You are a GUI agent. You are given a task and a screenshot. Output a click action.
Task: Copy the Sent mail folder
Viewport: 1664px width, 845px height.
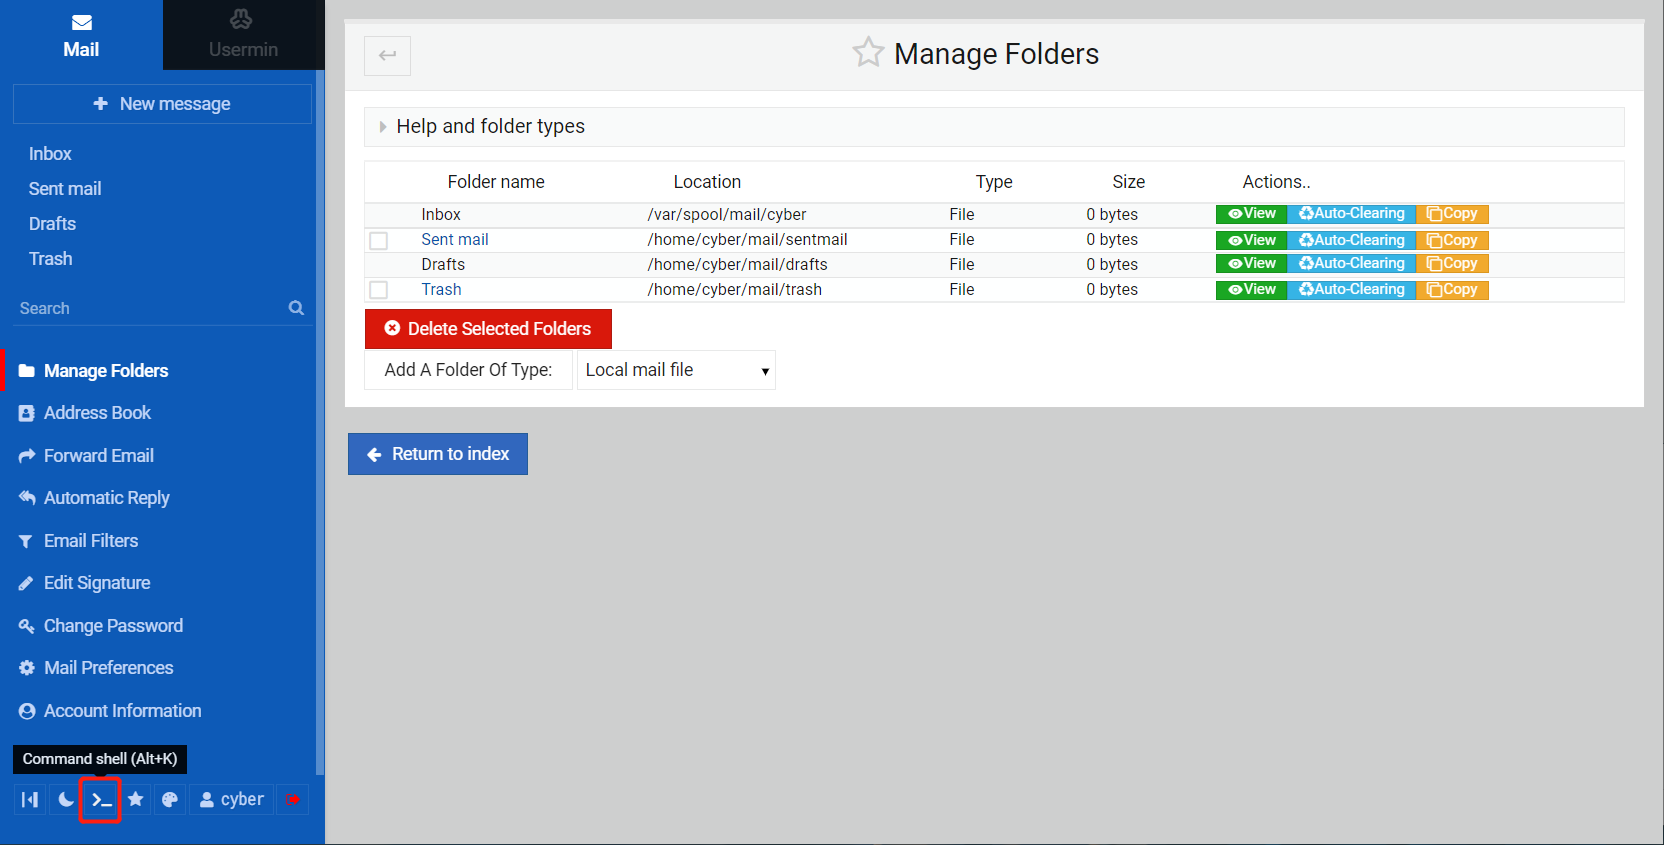click(1452, 240)
